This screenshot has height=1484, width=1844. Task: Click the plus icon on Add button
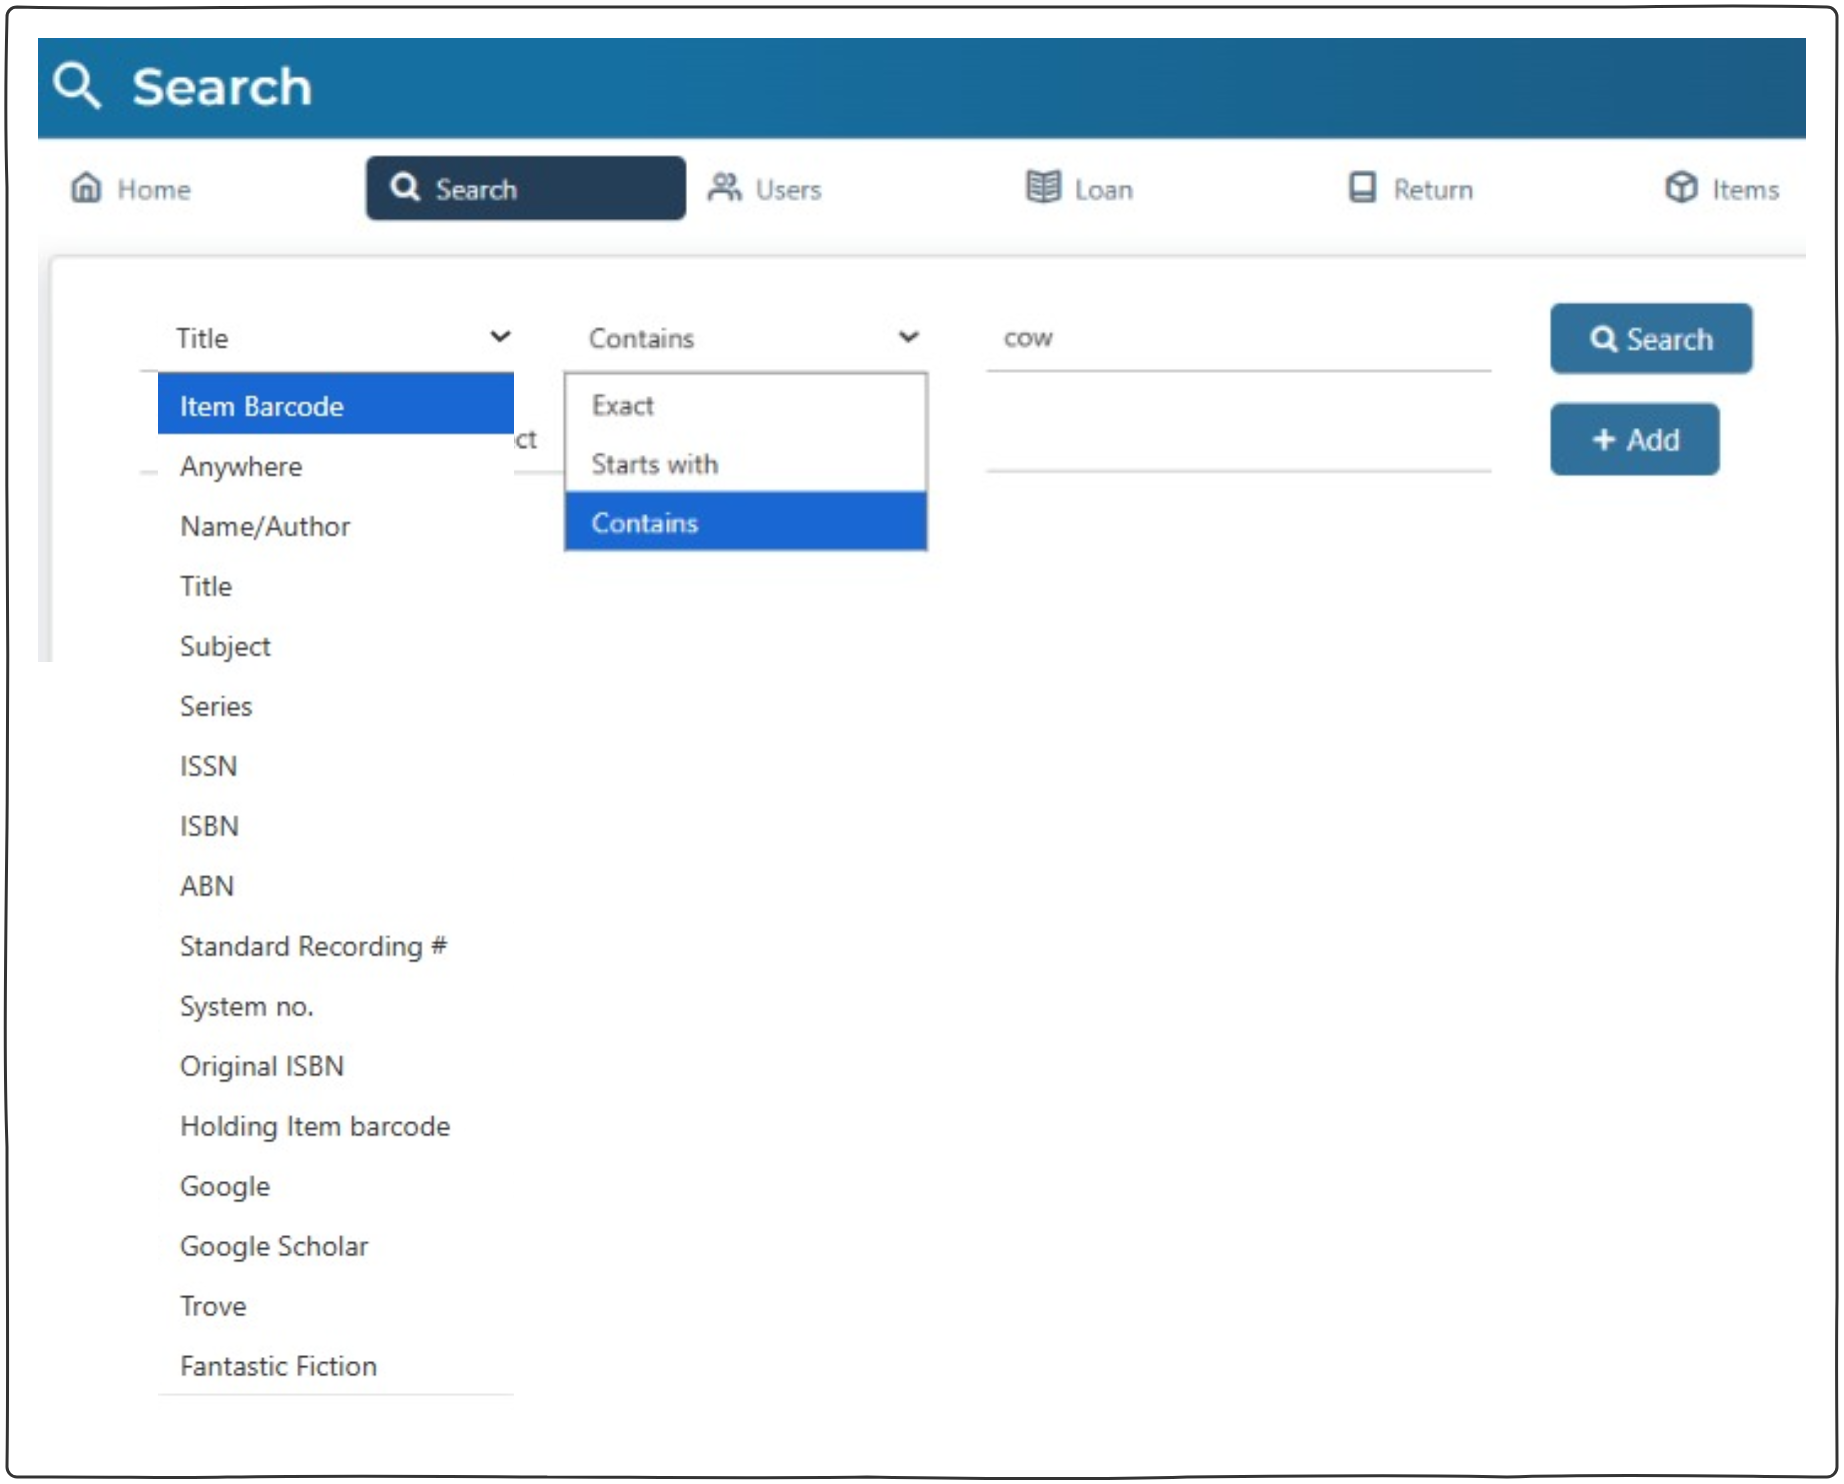click(1603, 440)
